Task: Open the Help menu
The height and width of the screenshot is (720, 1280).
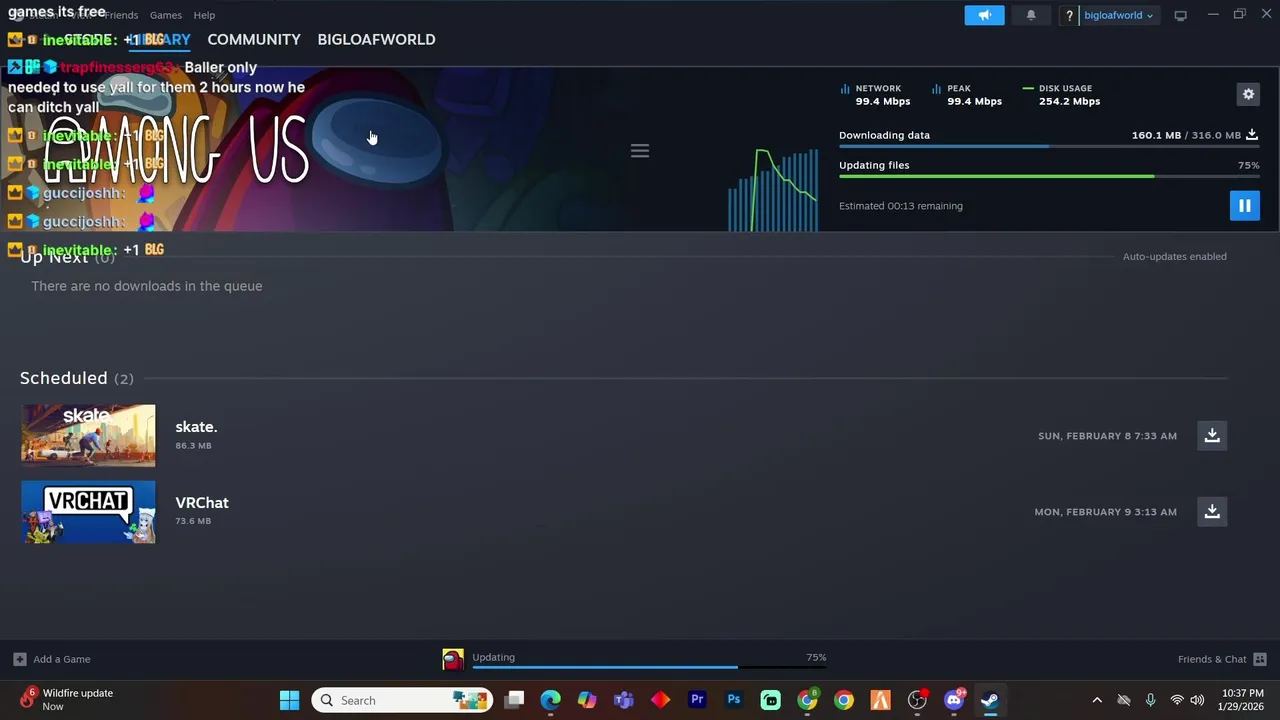Action: [204, 15]
